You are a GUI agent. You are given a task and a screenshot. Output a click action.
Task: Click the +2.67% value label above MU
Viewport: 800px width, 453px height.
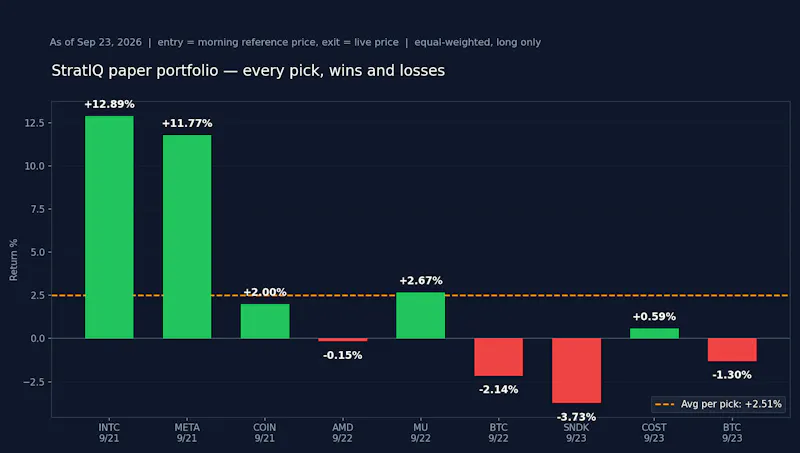pos(421,281)
